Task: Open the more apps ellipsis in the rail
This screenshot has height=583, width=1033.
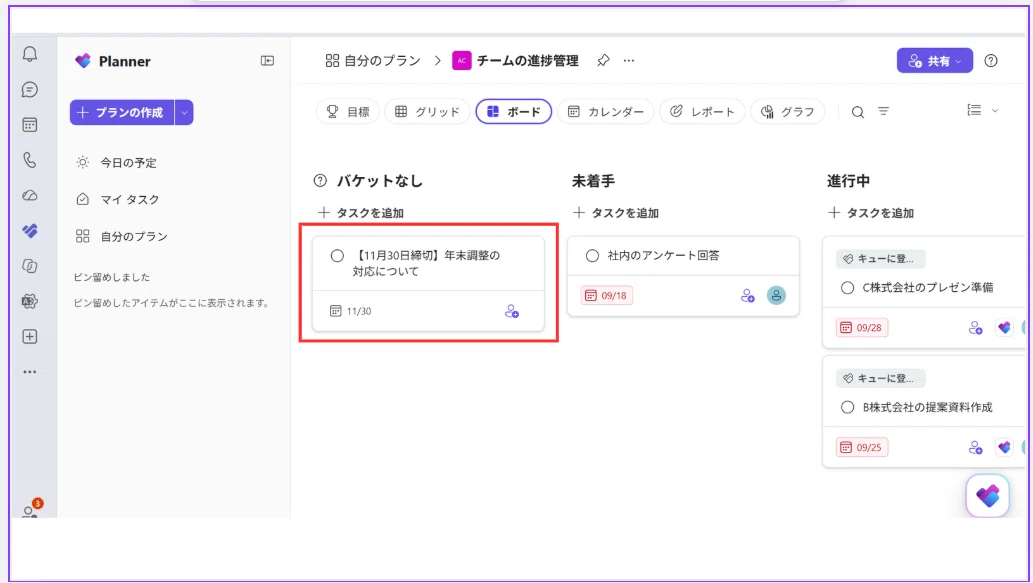Action: (x=30, y=372)
